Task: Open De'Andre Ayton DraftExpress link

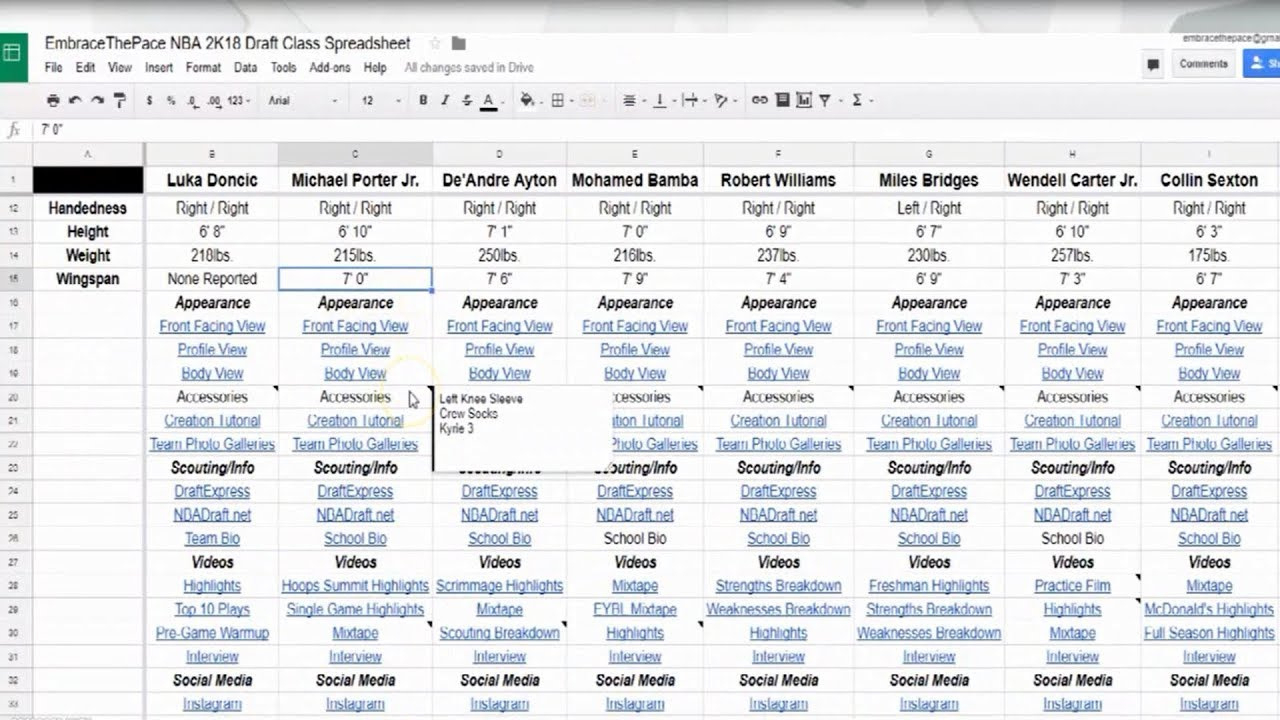Action: pos(499,491)
